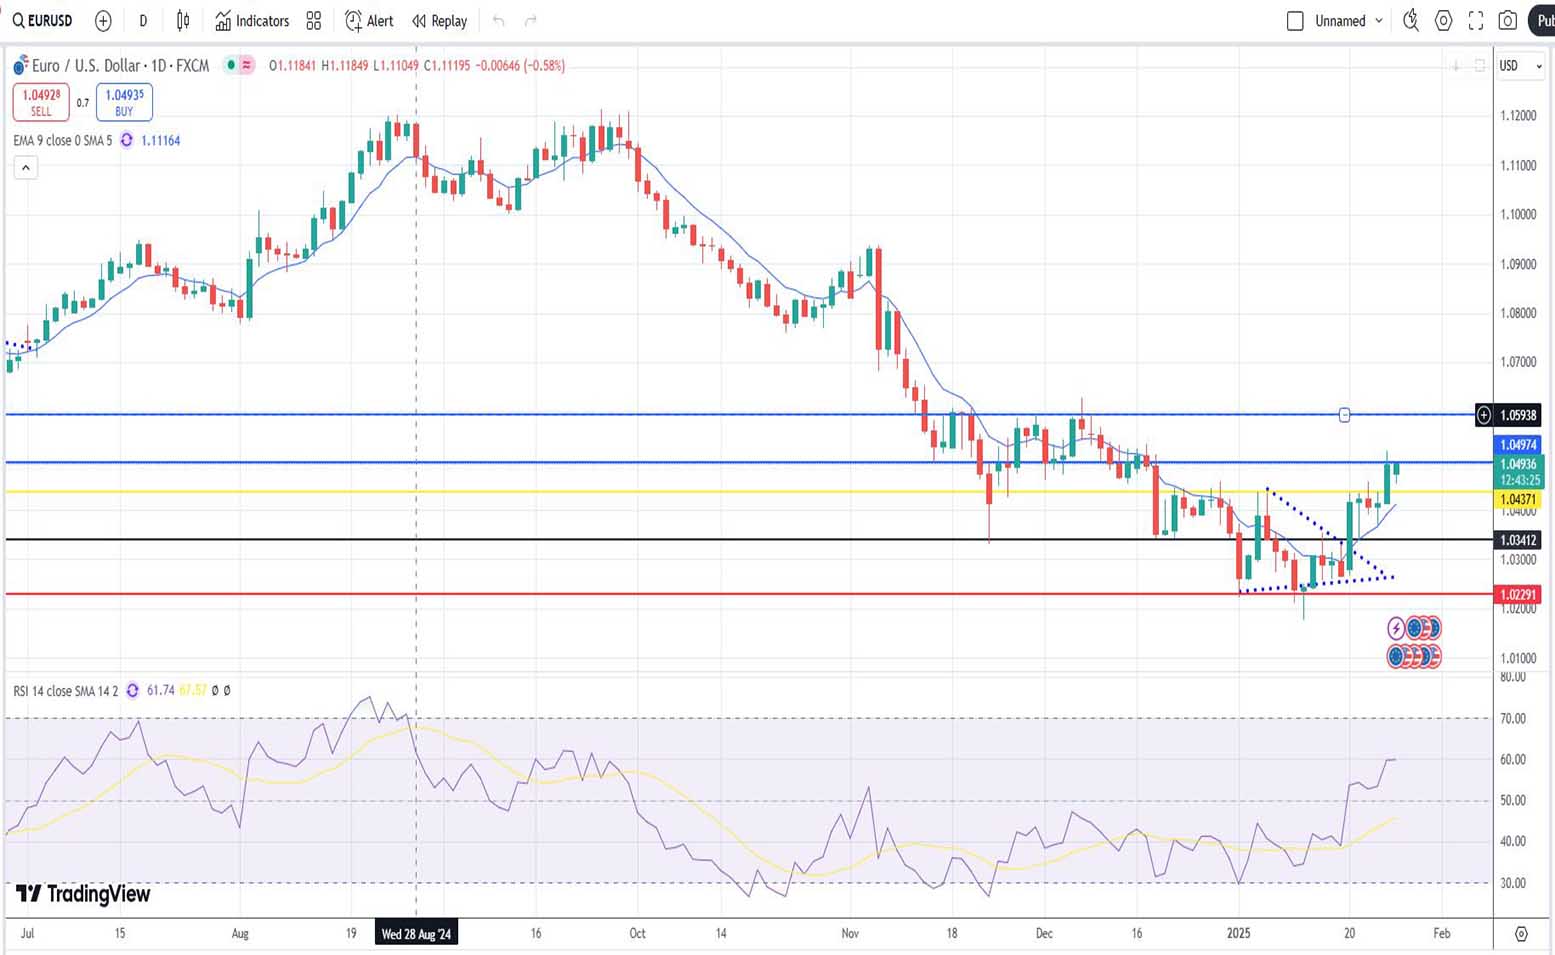Open chart settings hexagon icon
This screenshot has height=955, width=1555.
[x=1443, y=20]
